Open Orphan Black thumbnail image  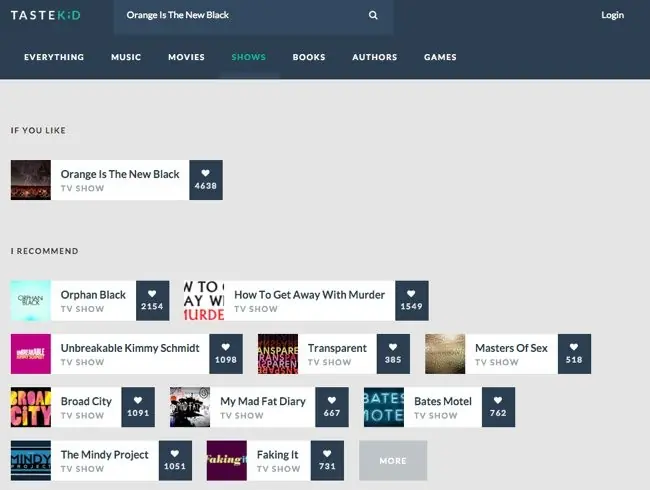(x=31, y=301)
